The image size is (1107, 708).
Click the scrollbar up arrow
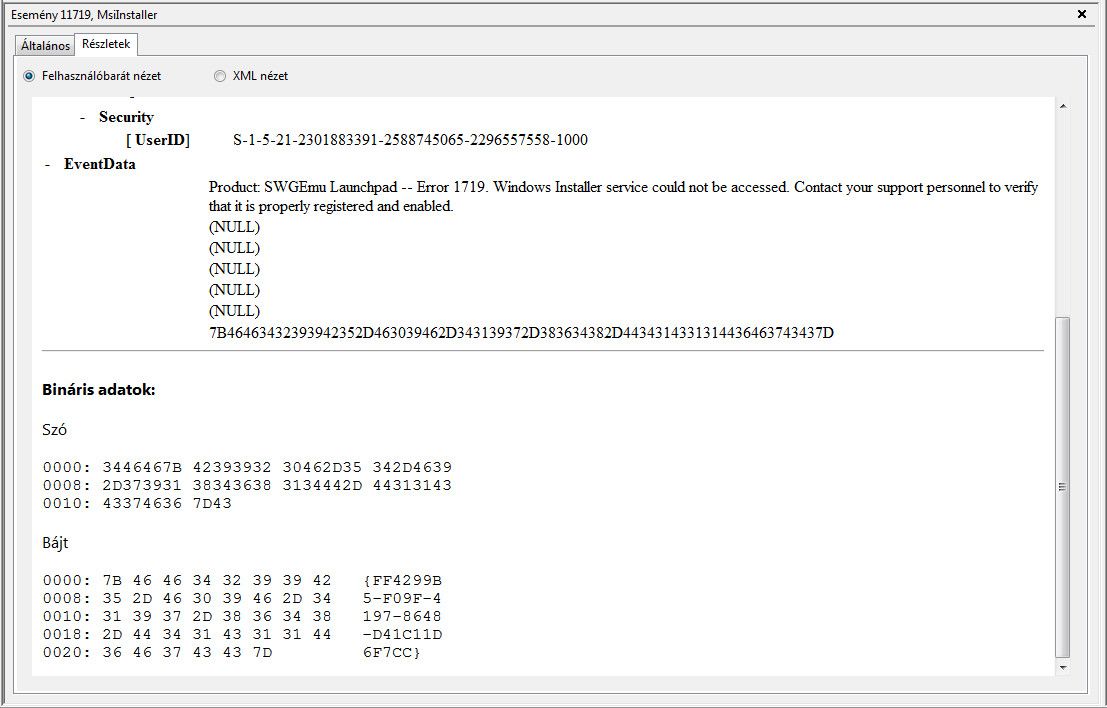[1063, 107]
